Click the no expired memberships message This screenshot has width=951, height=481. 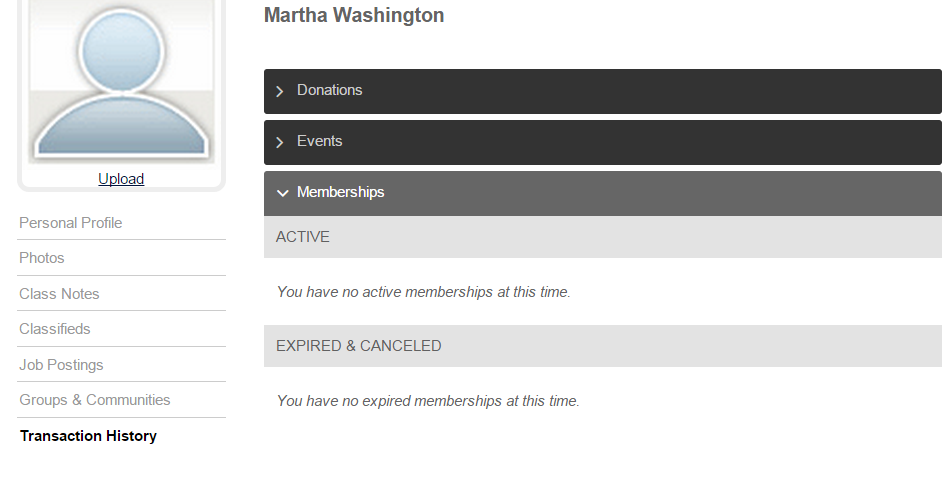428,401
